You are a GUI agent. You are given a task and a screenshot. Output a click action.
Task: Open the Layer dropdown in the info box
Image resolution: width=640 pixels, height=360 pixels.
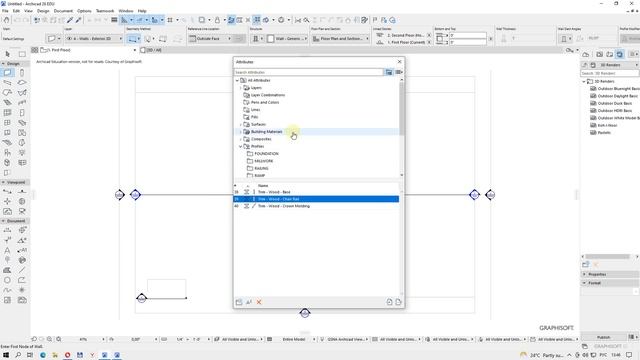[x=94, y=38]
